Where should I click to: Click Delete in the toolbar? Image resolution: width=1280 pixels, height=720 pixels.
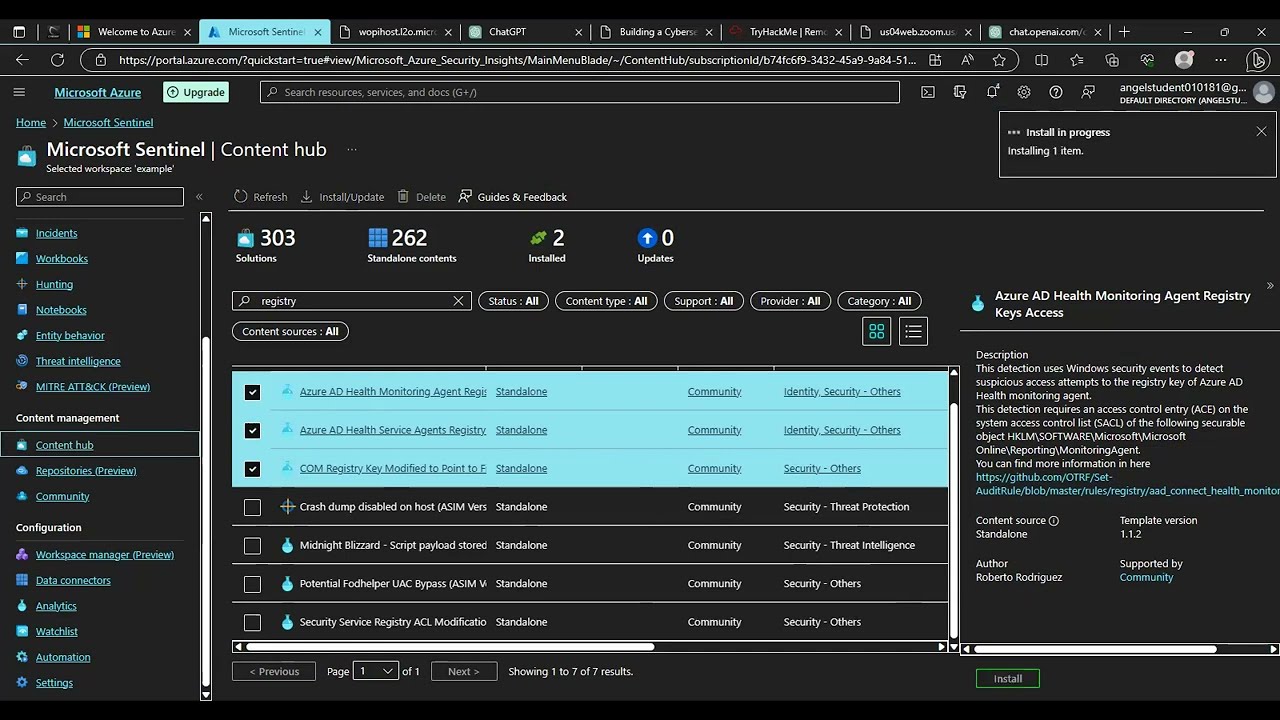tap(421, 197)
